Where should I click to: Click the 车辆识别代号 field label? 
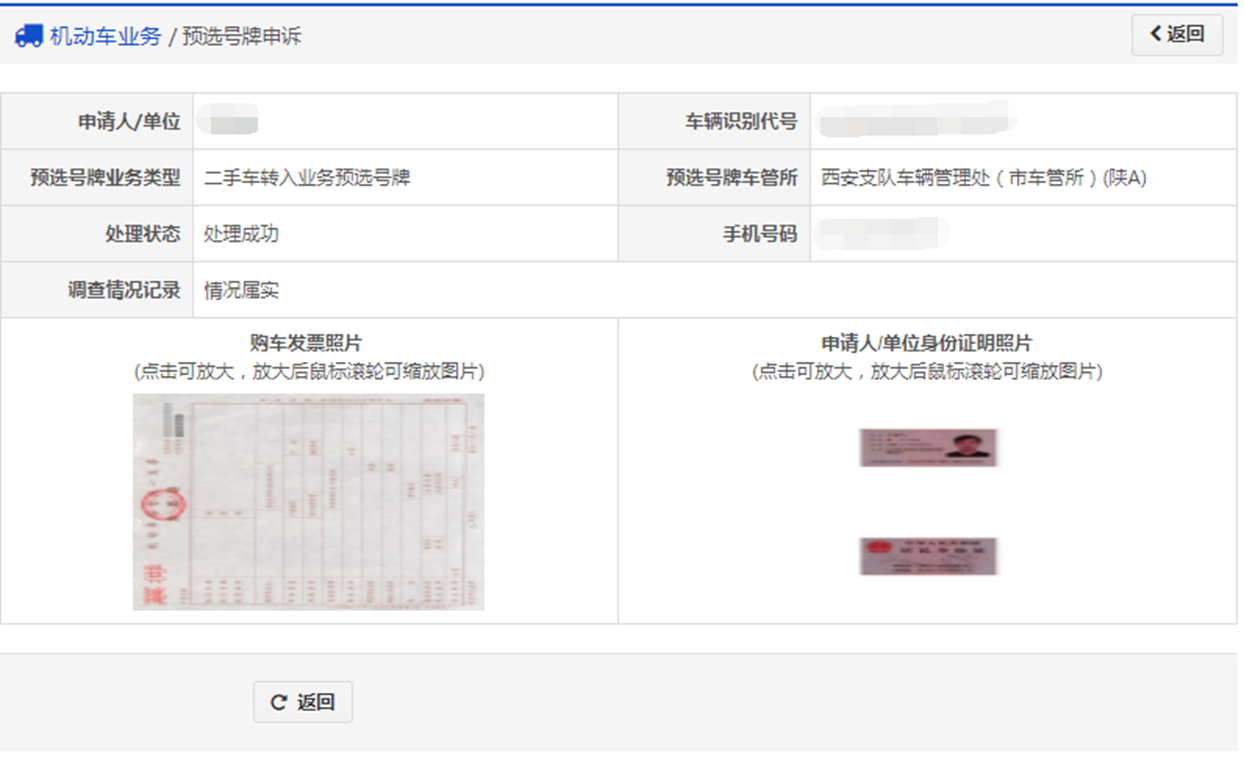[x=740, y=122]
